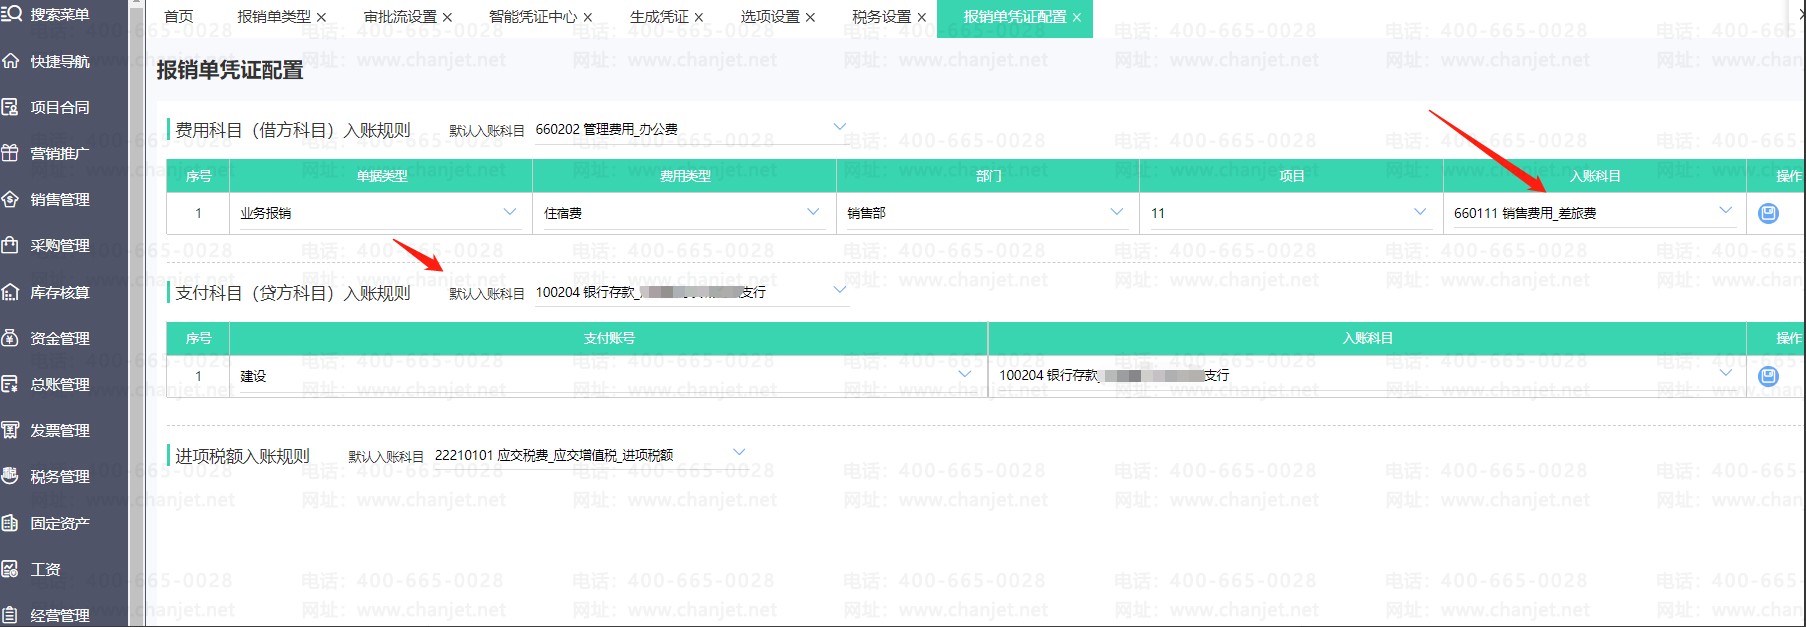The width and height of the screenshot is (1806, 627).
Task: Open 项目合同 in the sidebar
Action: 59,107
